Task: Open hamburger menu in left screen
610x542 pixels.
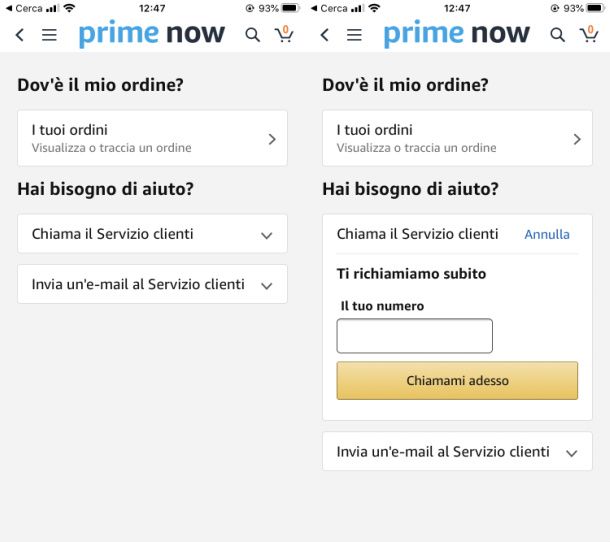Action: [x=49, y=35]
